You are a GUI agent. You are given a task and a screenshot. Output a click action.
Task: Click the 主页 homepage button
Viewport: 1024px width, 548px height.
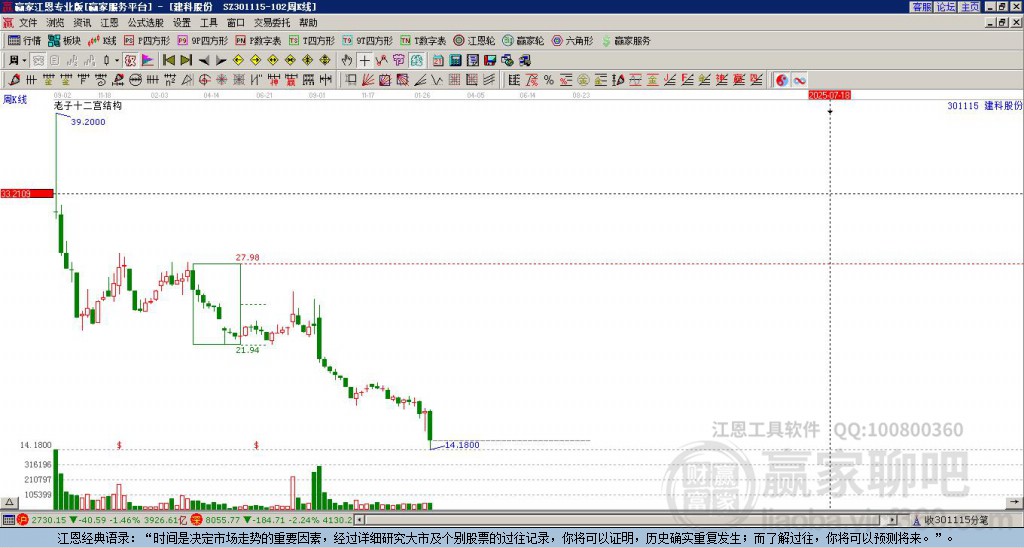coord(970,7)
